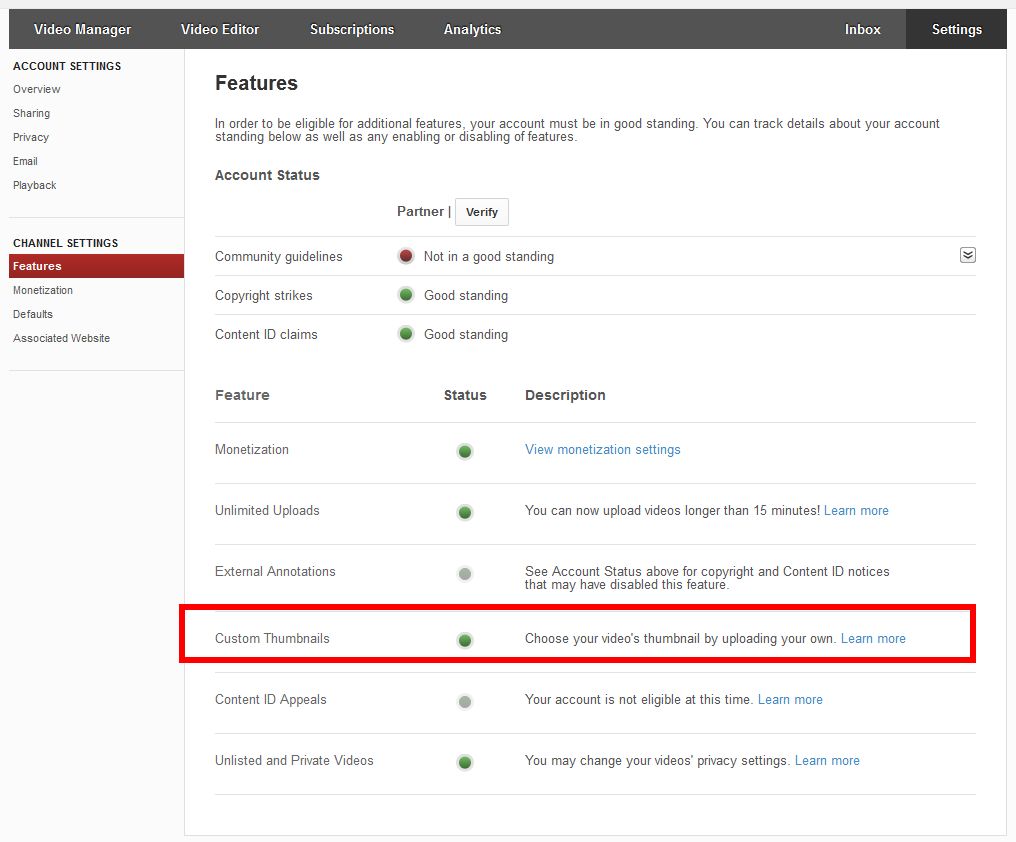Image resolution: width=1016 pixels, height=842 pixels.
Task: Open Overview in account settings
Action: 36,89
